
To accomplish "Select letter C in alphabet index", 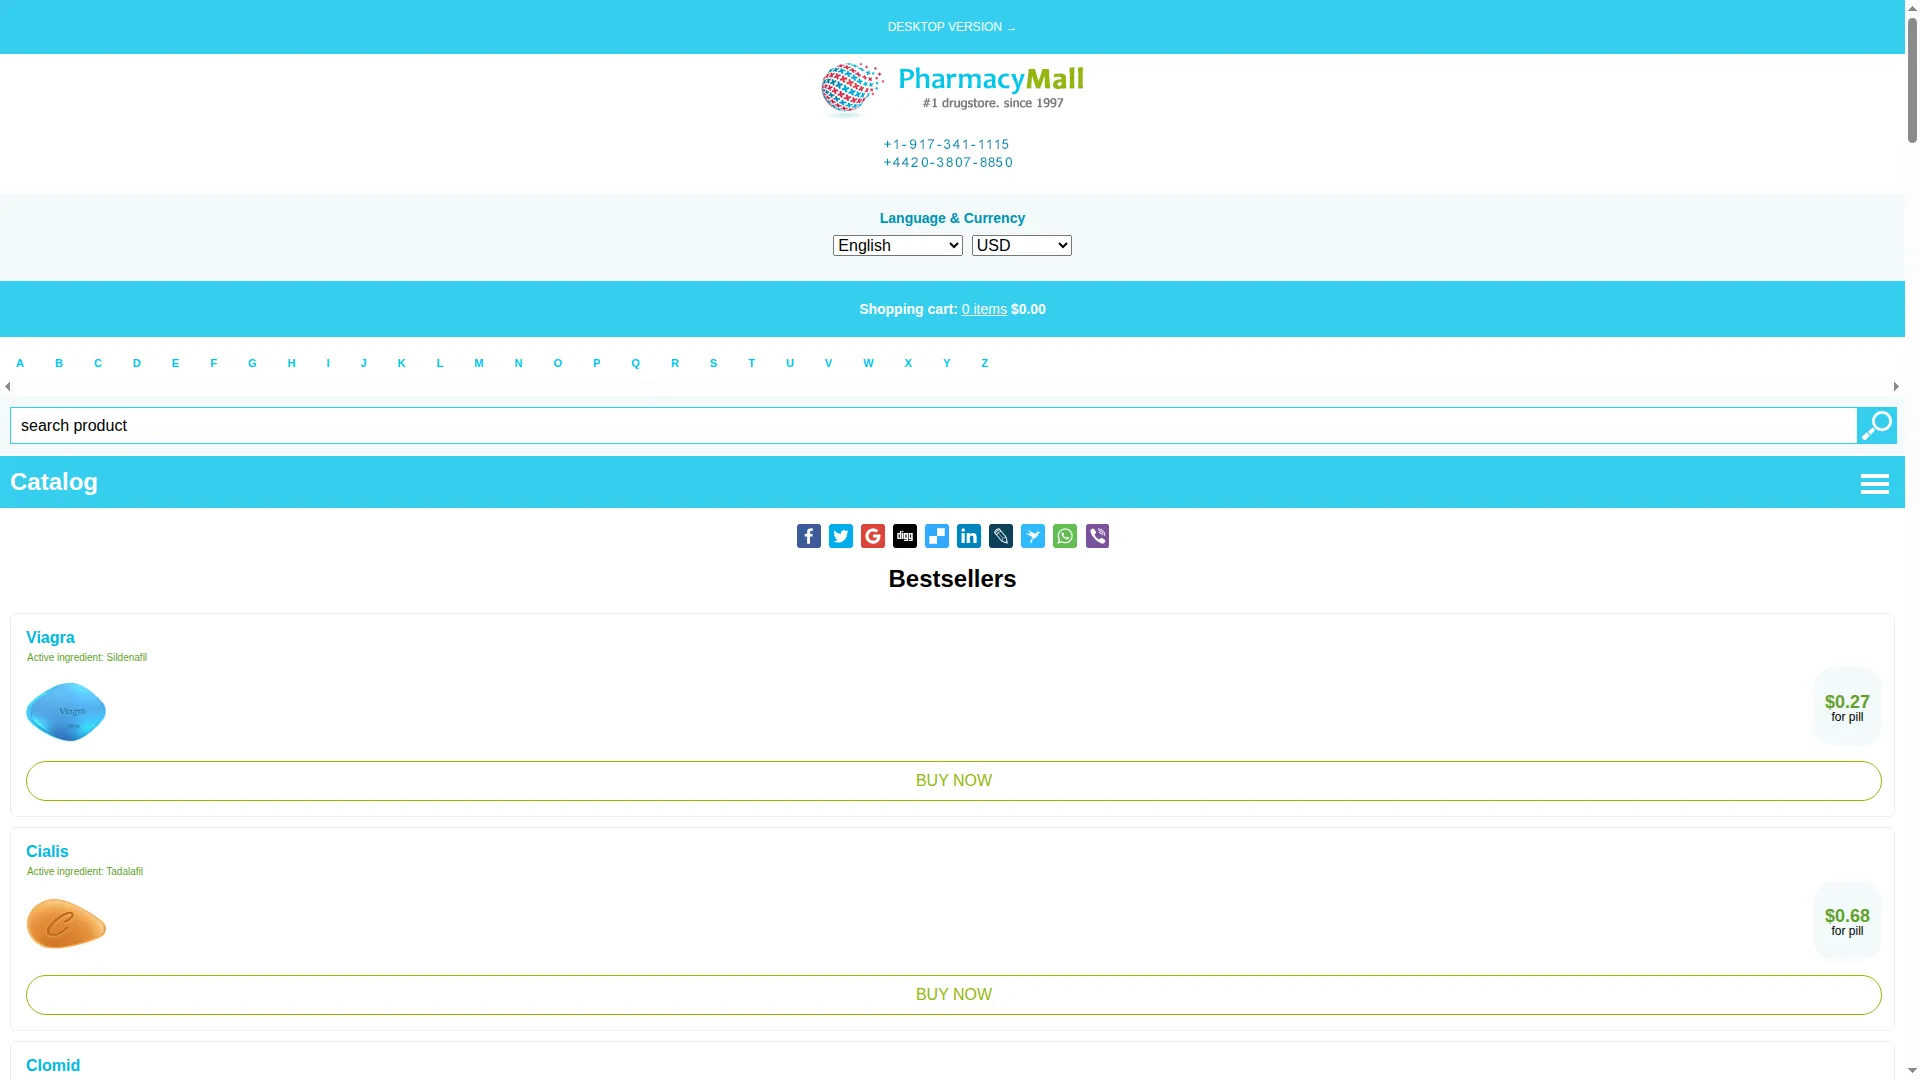I will [x=98, y=364].
